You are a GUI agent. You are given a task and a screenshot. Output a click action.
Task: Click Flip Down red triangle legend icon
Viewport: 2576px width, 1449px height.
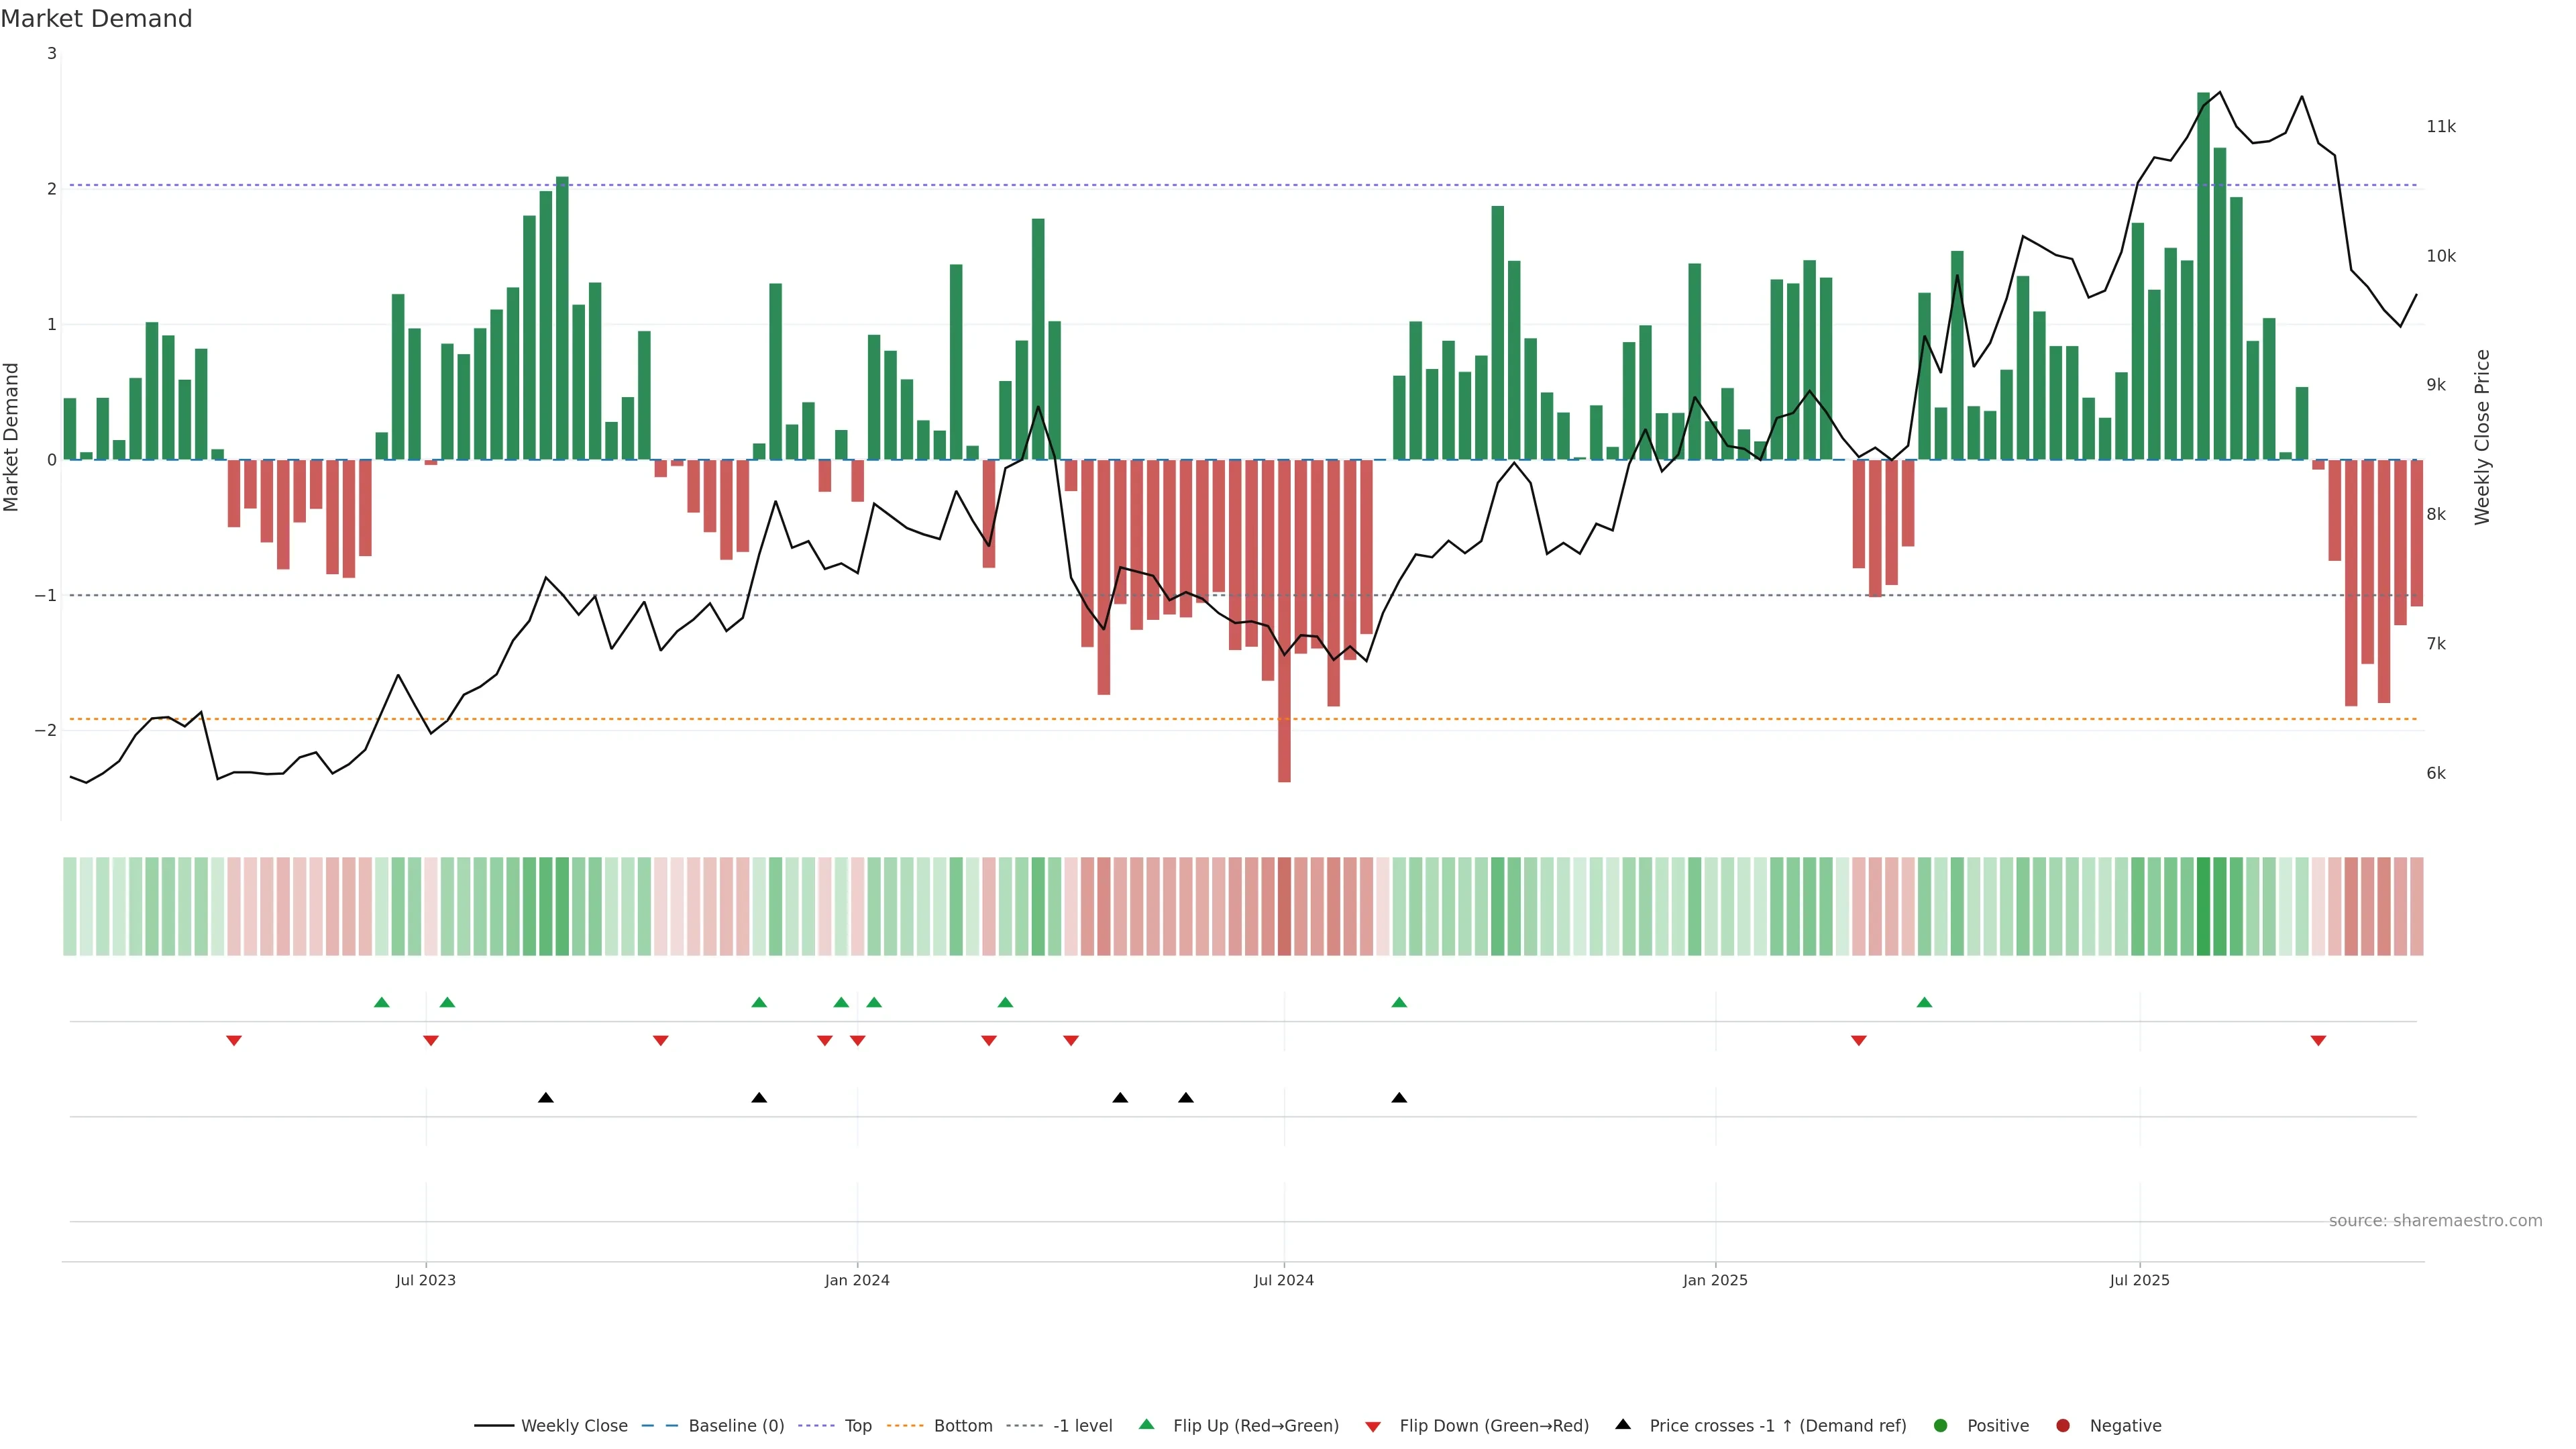(1373, 1426)
